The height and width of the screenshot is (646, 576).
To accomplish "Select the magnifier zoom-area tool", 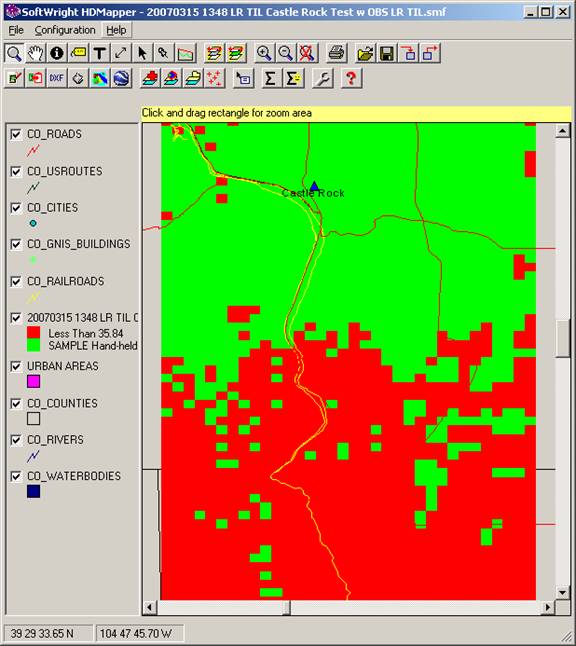I will tap(14, 54).
